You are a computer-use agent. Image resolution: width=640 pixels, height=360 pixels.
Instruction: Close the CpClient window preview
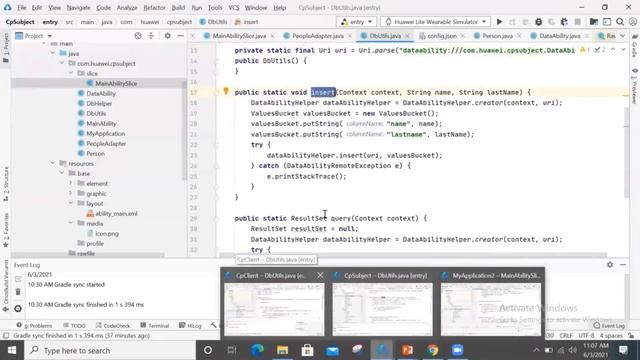tap(320, 276)
